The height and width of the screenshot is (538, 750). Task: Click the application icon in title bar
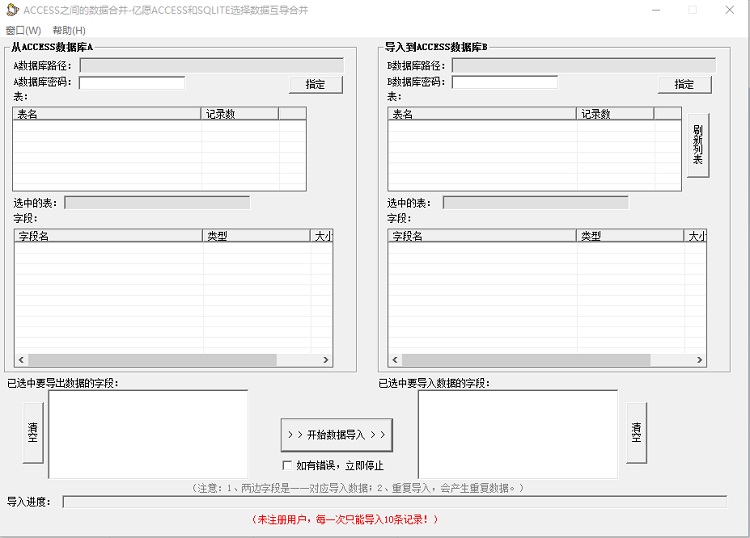tap(12, 10)
